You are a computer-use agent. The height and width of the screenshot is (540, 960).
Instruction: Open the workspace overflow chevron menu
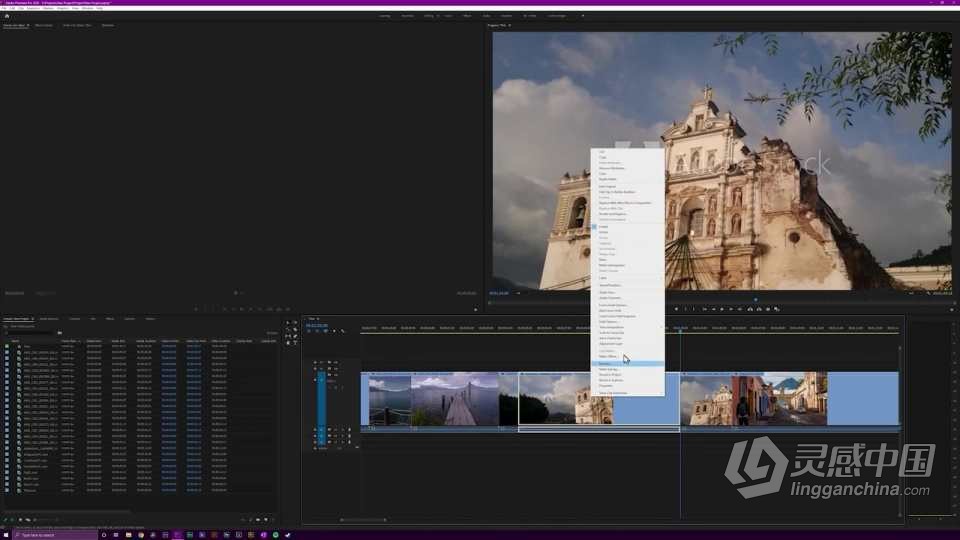582,16
